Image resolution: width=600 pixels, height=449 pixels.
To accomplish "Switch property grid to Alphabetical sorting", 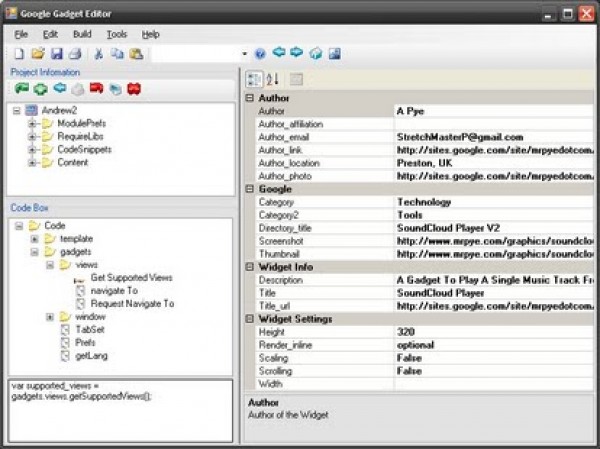I will click(272, 79).
